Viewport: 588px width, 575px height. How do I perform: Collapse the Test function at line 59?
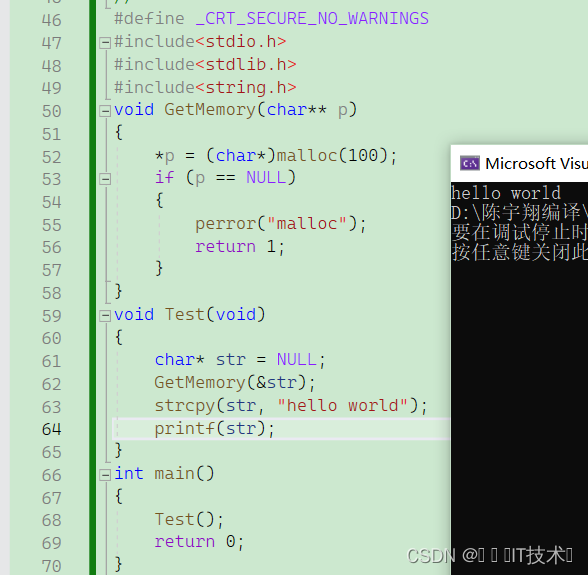105,316
